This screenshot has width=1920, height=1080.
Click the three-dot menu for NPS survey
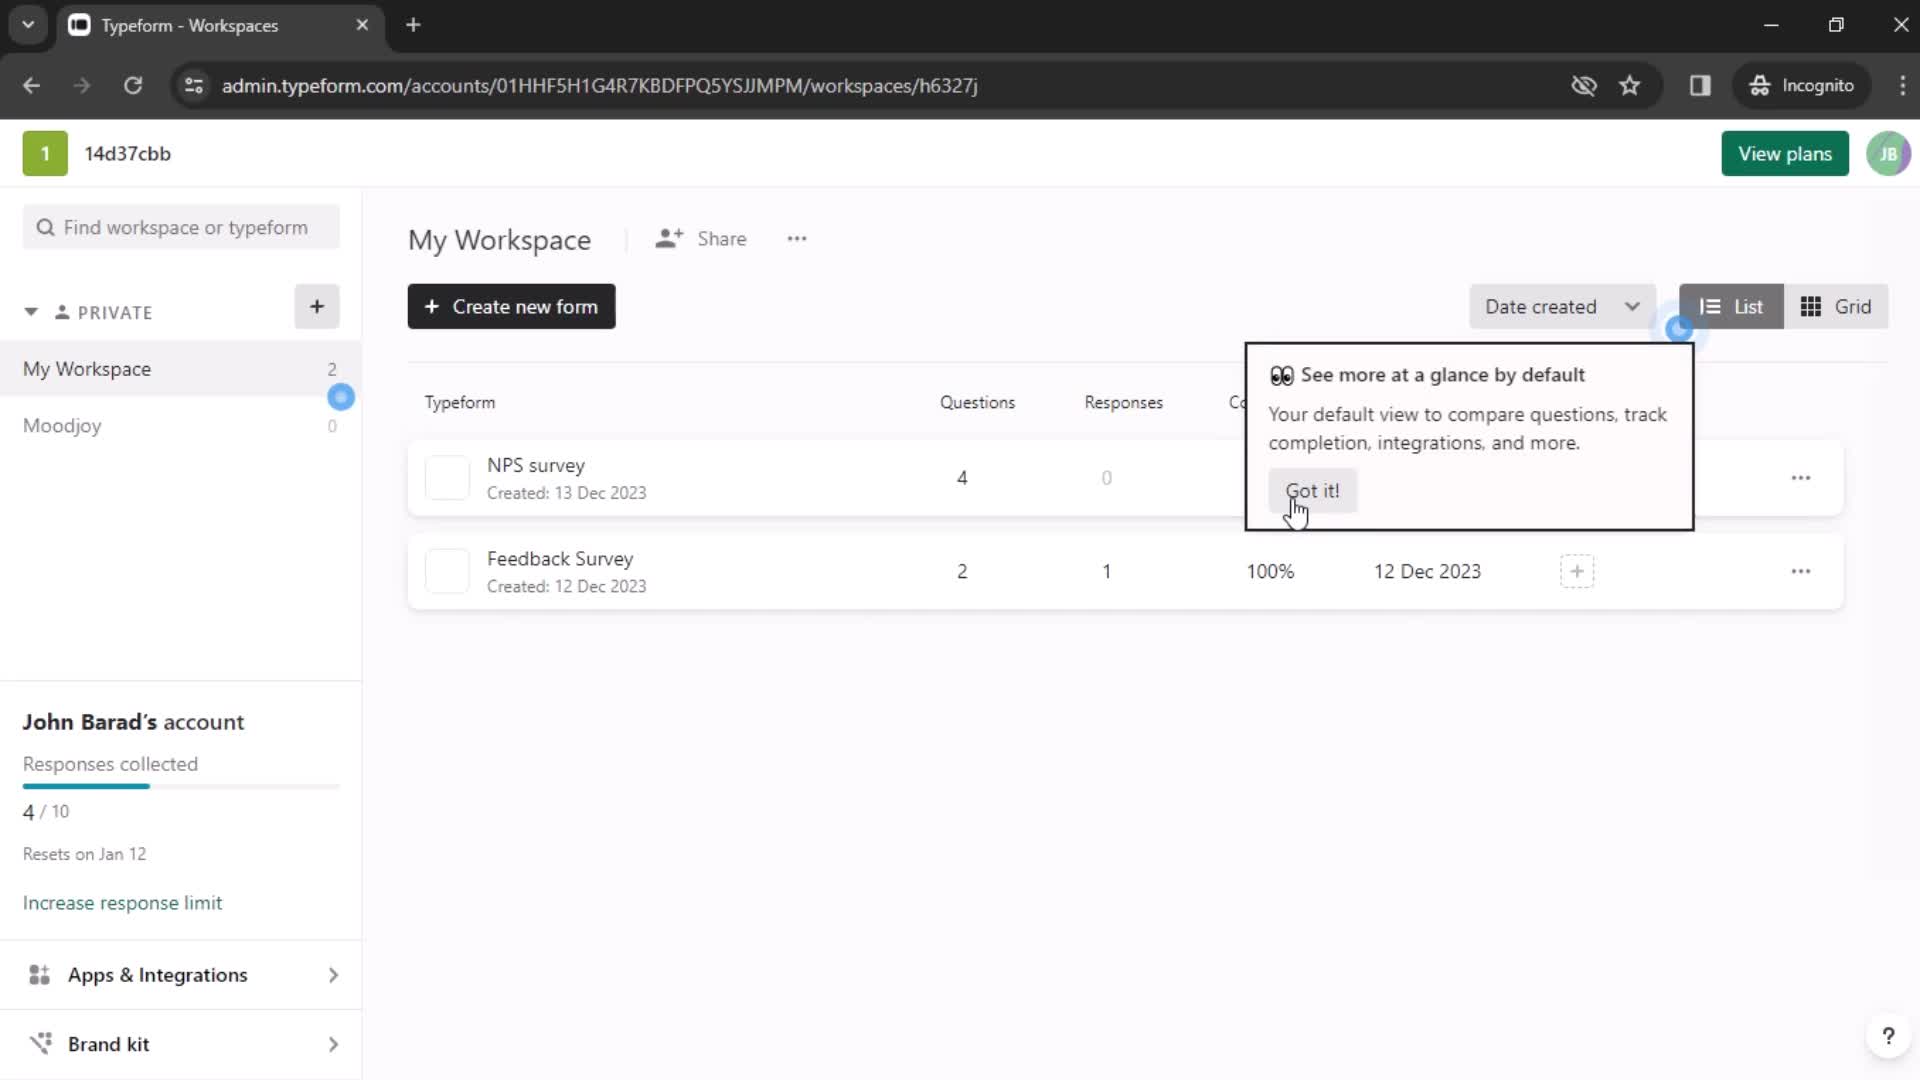click(1803, 477)
